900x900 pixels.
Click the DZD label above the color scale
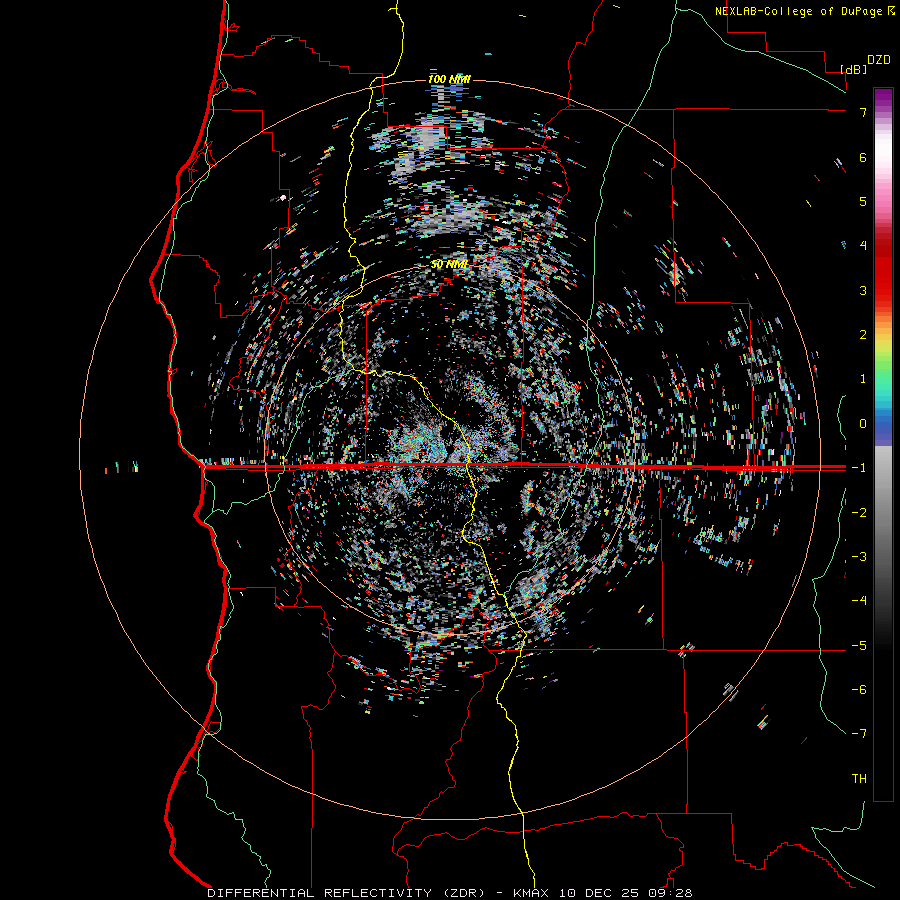[x=879, y=60]
